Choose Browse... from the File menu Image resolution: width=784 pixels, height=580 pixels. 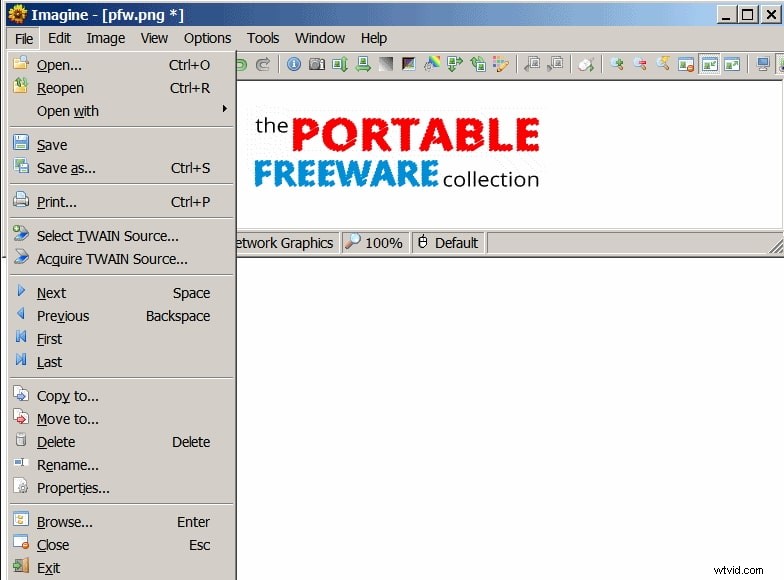tap(122, 522)
